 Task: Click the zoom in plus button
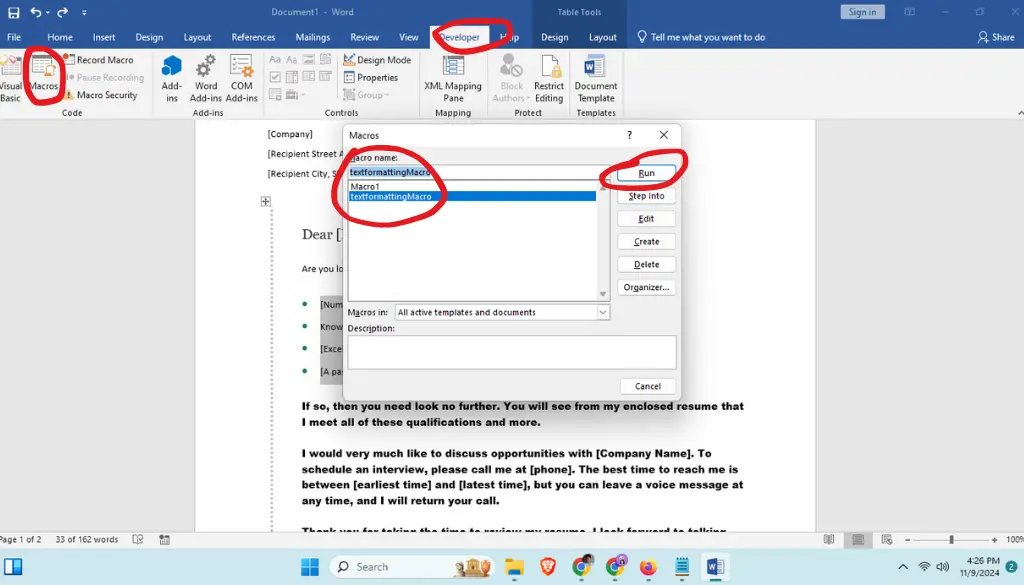coord(994,540)
